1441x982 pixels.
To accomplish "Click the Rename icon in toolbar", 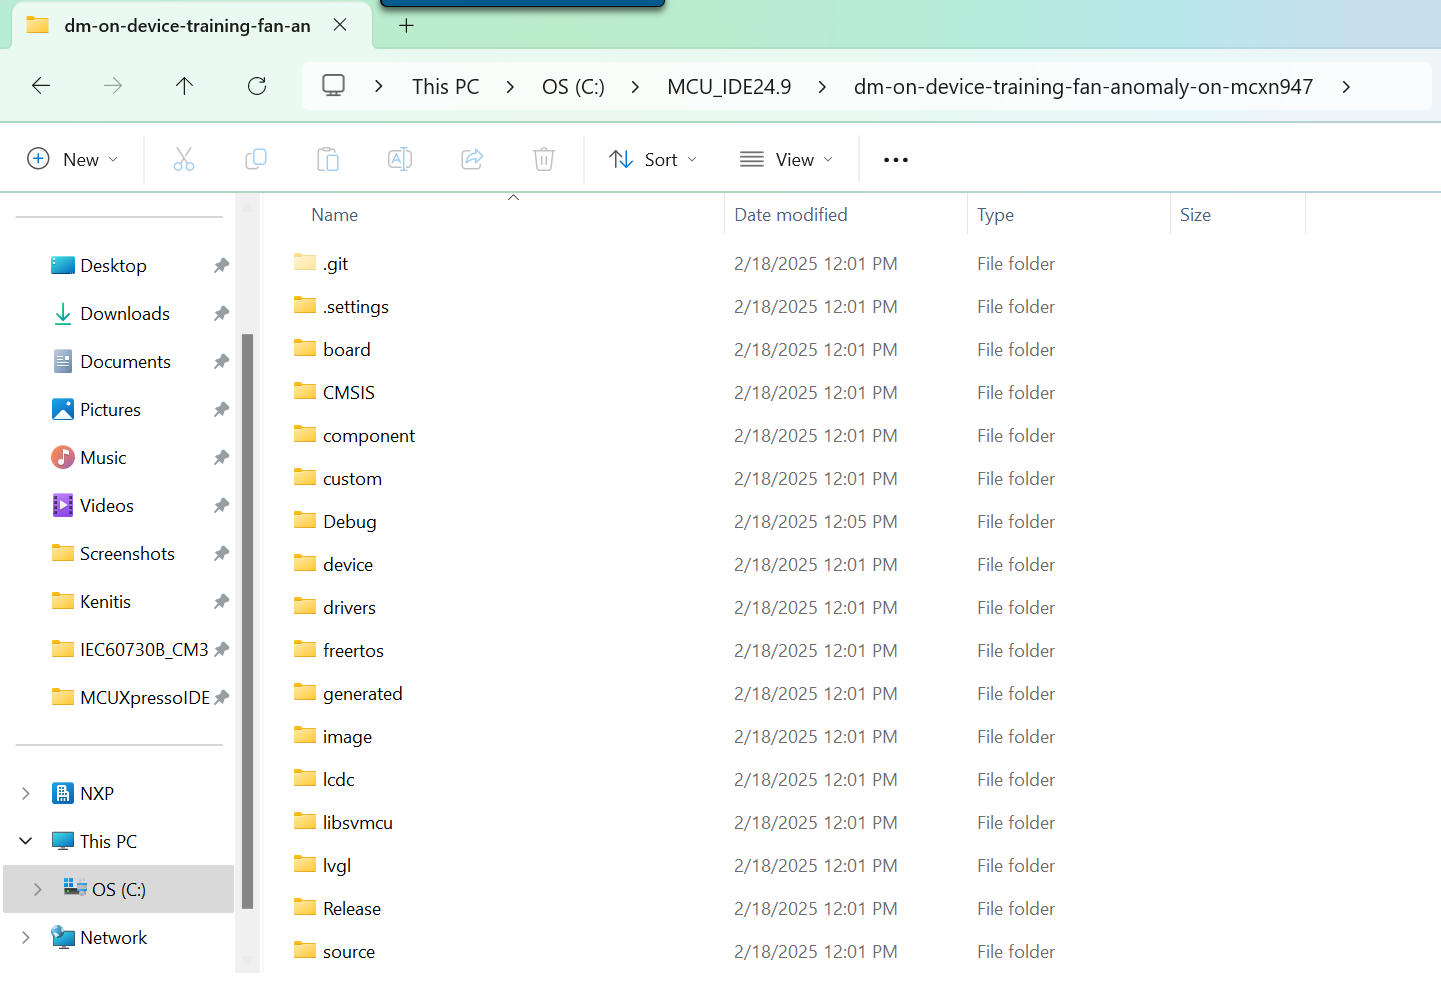I will point(400,159).
